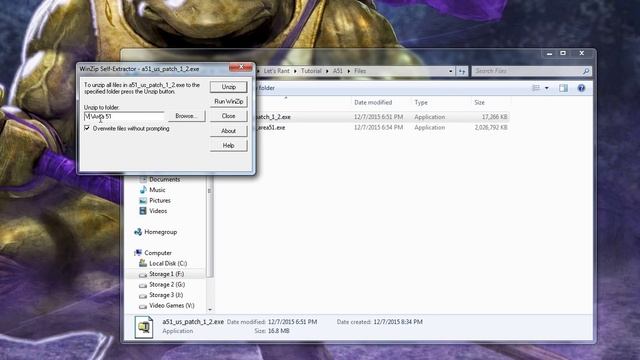Sort by Type column header
The height and width of the screenshot is (360, 640).
coord(421,102)
